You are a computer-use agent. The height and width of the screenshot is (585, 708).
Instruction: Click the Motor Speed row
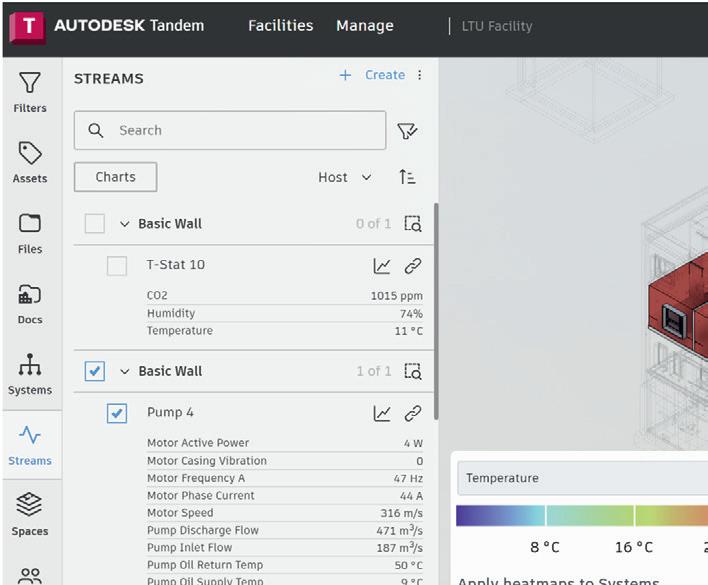tap(285, 513)
